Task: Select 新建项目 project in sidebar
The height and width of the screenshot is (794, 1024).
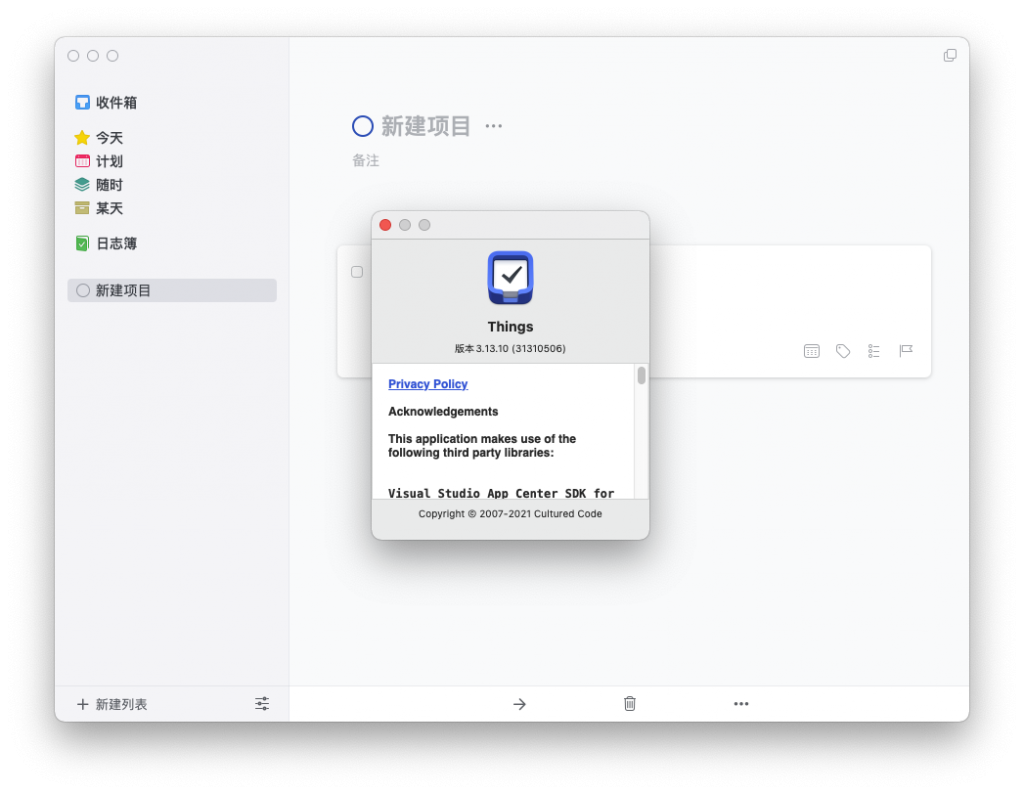Action: click(172, 291)
